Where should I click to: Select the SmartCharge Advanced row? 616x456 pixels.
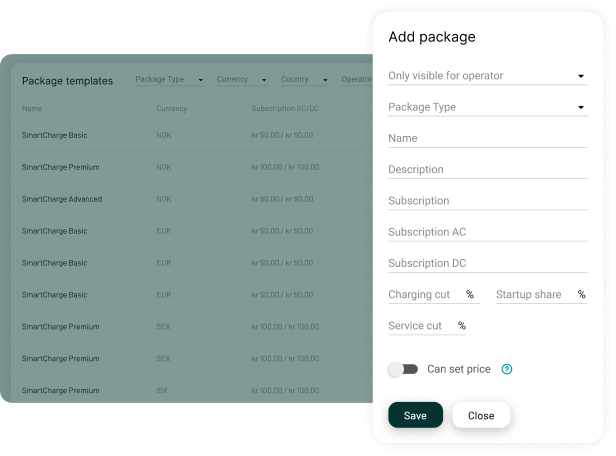click(x=62, y=199)
